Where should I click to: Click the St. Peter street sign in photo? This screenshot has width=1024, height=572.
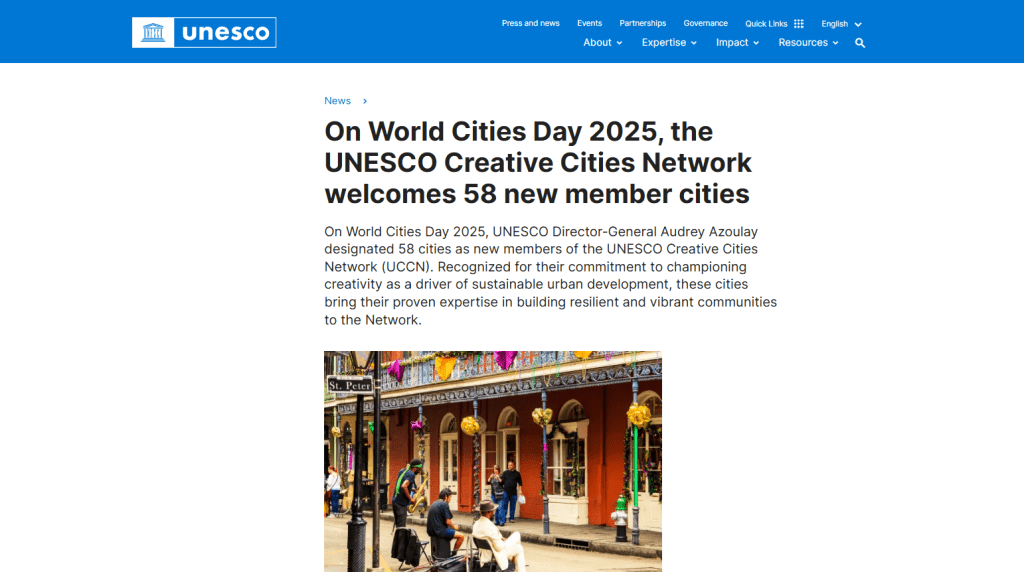350,385
